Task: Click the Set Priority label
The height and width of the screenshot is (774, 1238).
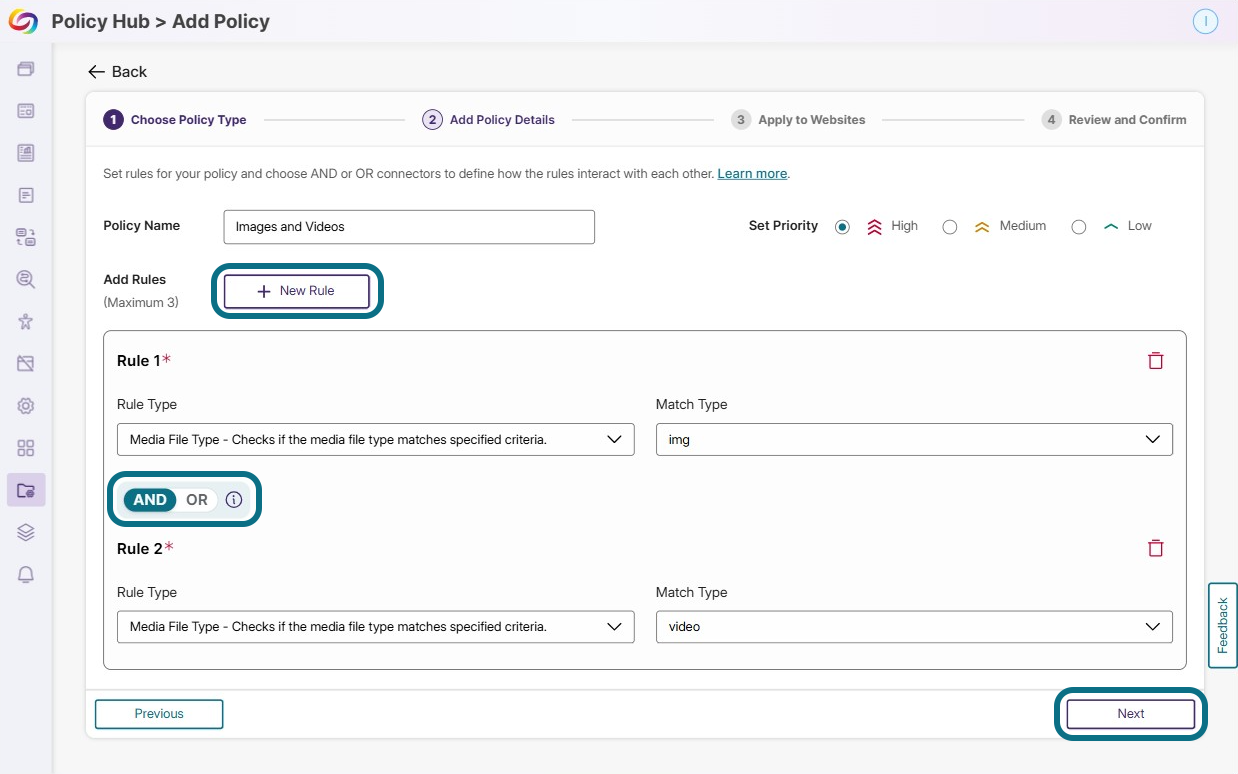Action: click(783, 226)
